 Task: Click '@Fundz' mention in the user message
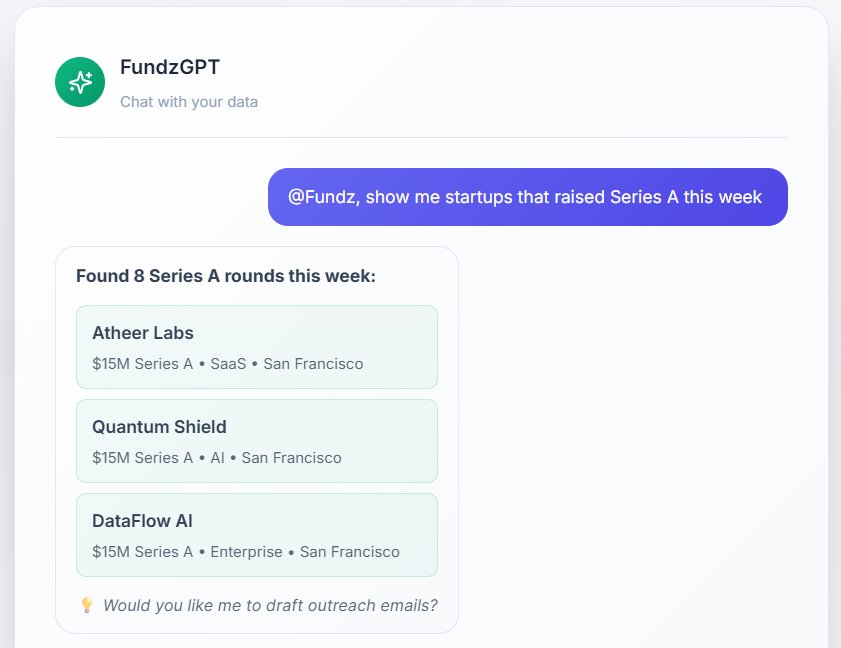coord(322,197)
